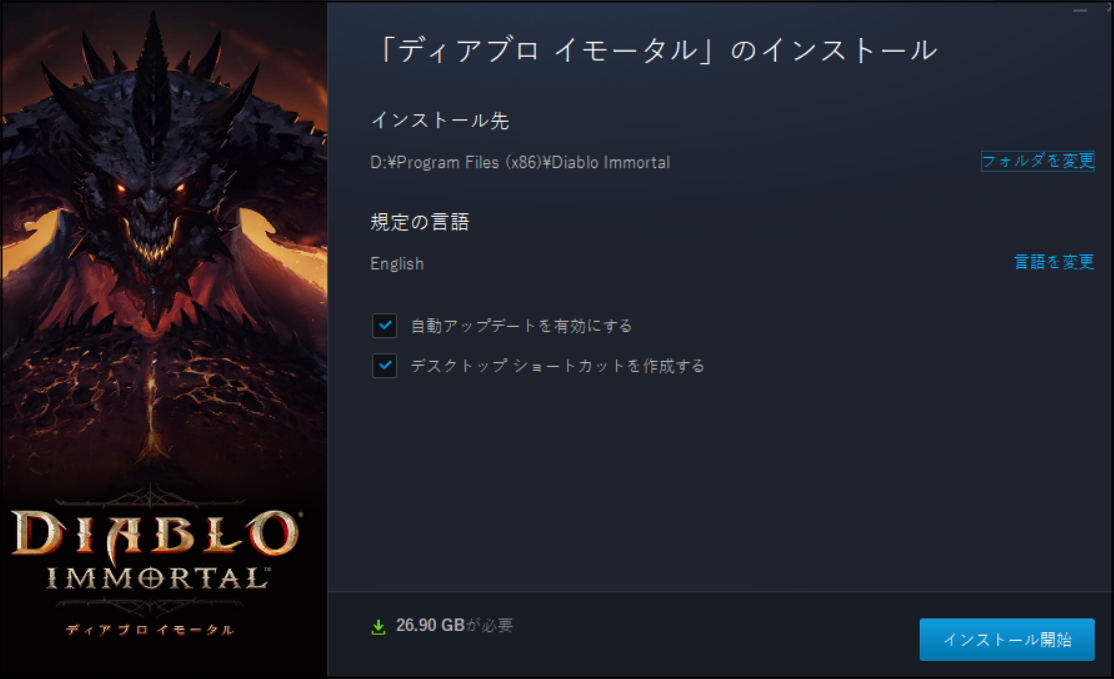
Task: Click the D:¥Program Files install path
Action: coord(519,163)
